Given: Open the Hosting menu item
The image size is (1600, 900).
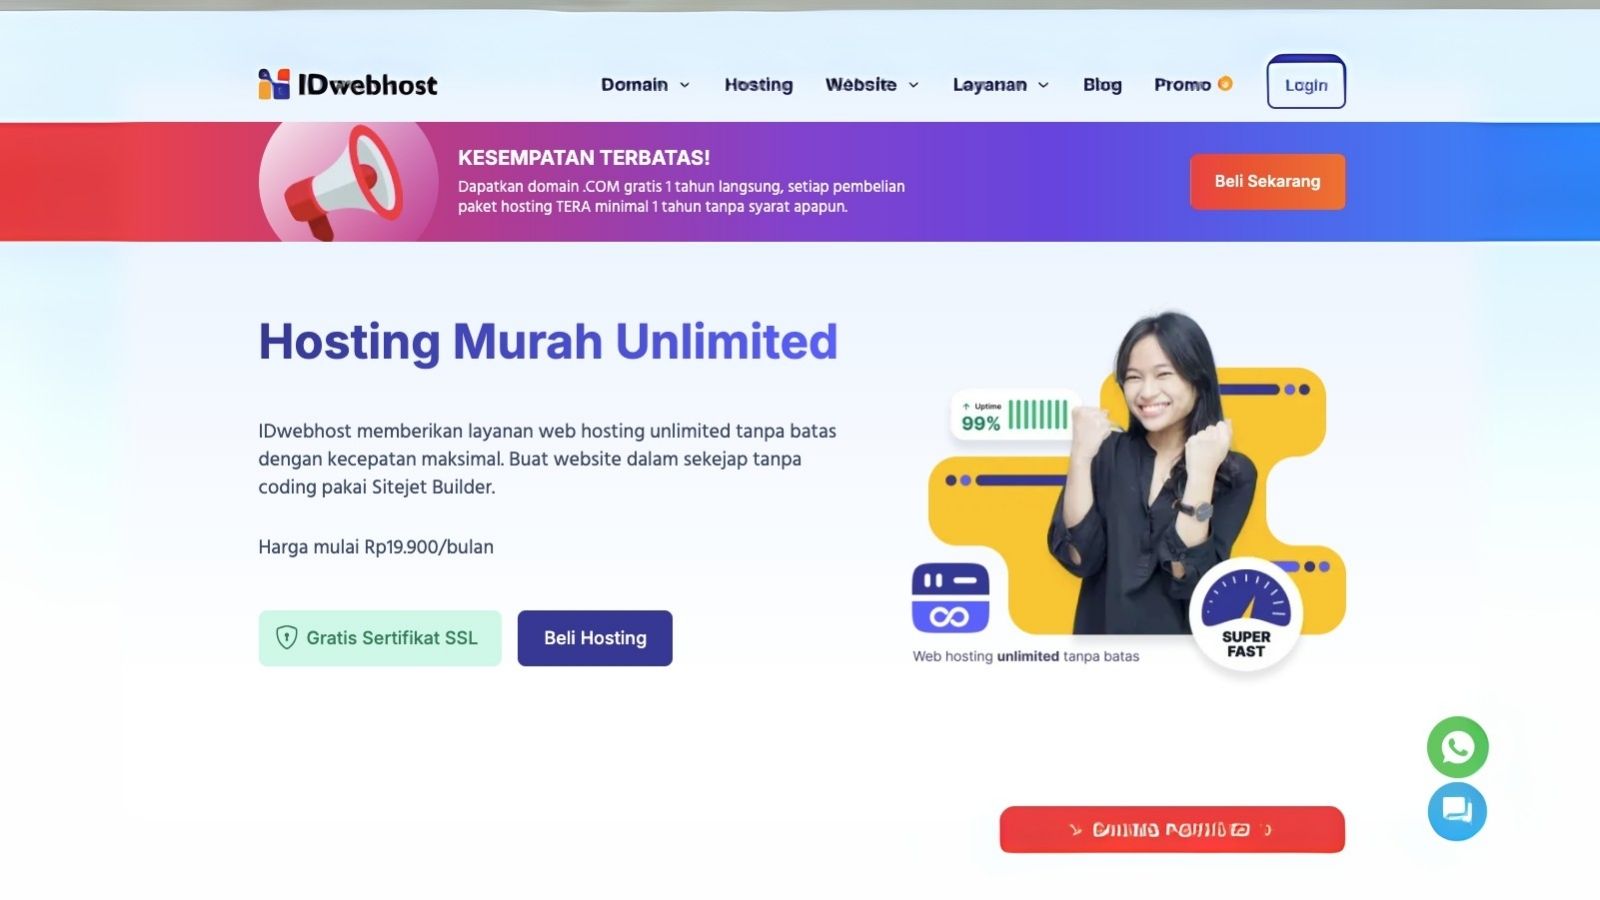Looking at the screenshot, I should click(758, 85).
